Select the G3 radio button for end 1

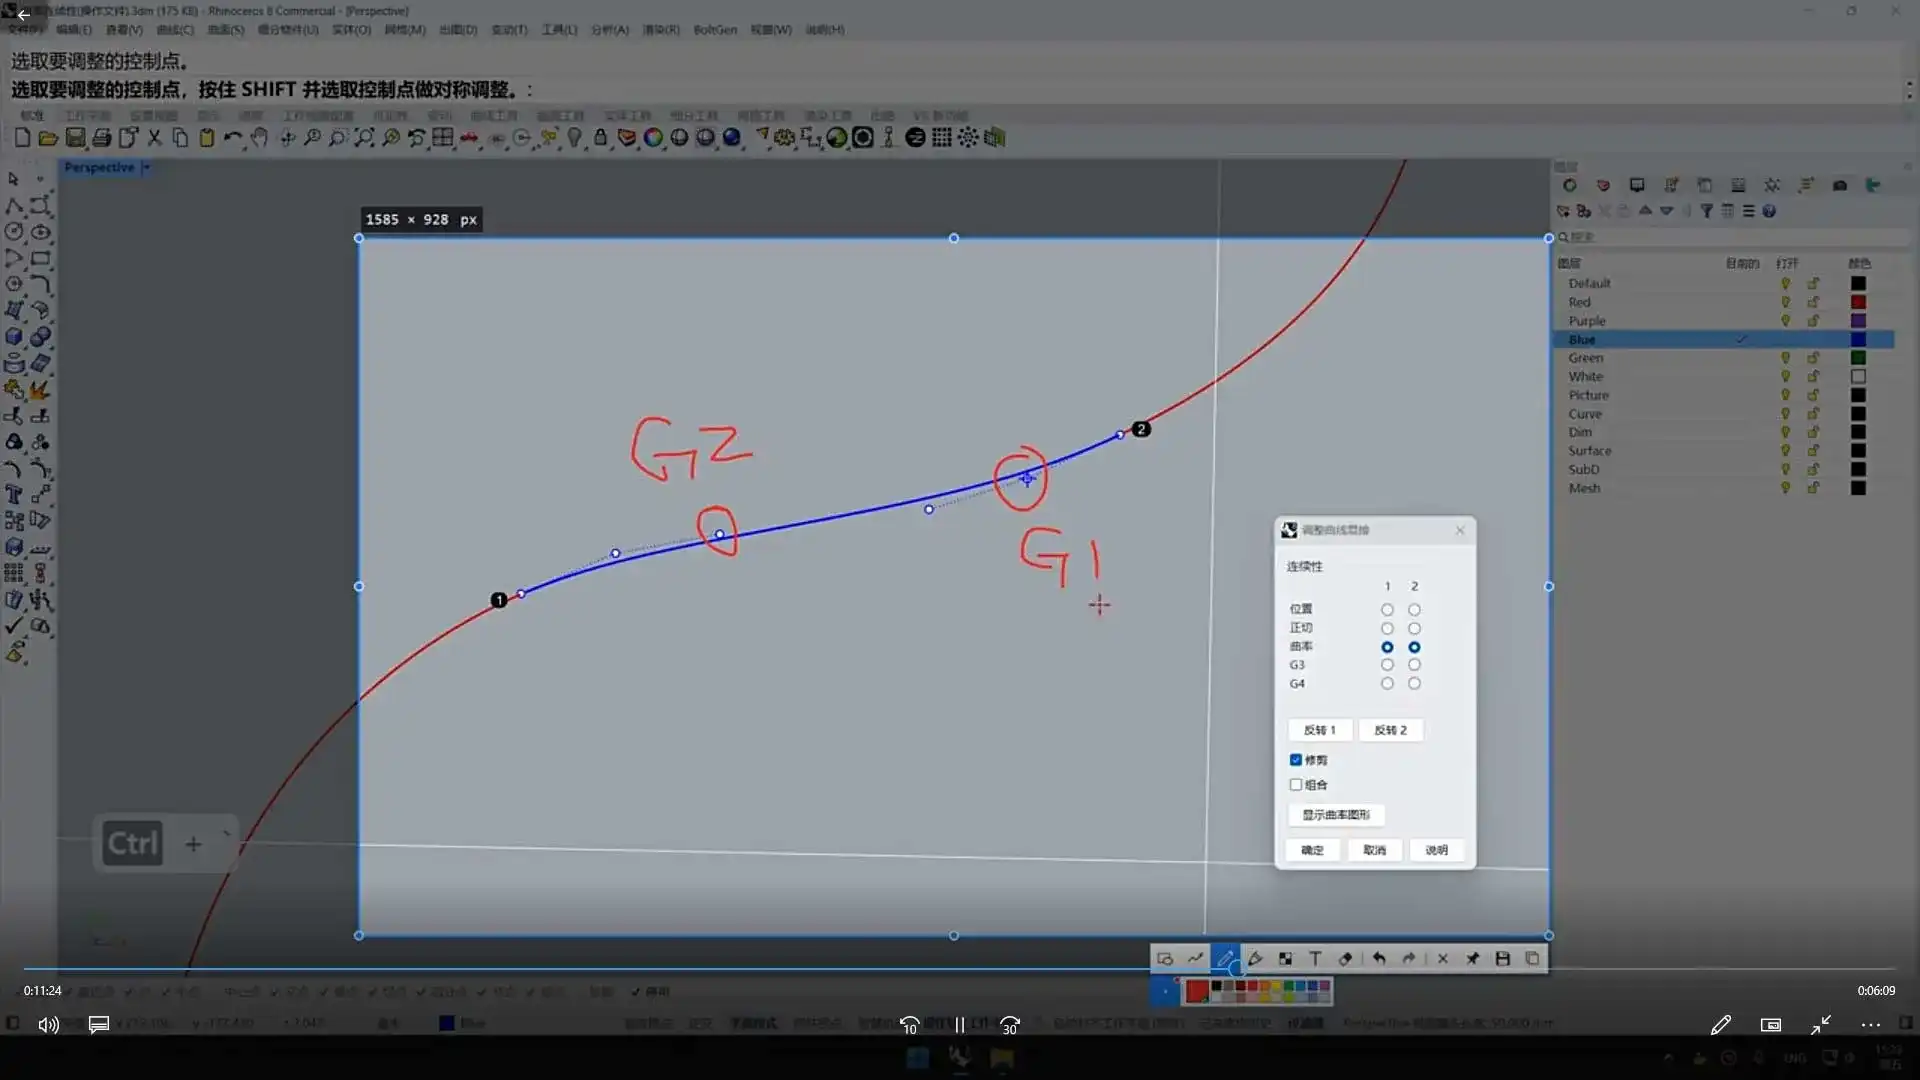click(1387, 665)
